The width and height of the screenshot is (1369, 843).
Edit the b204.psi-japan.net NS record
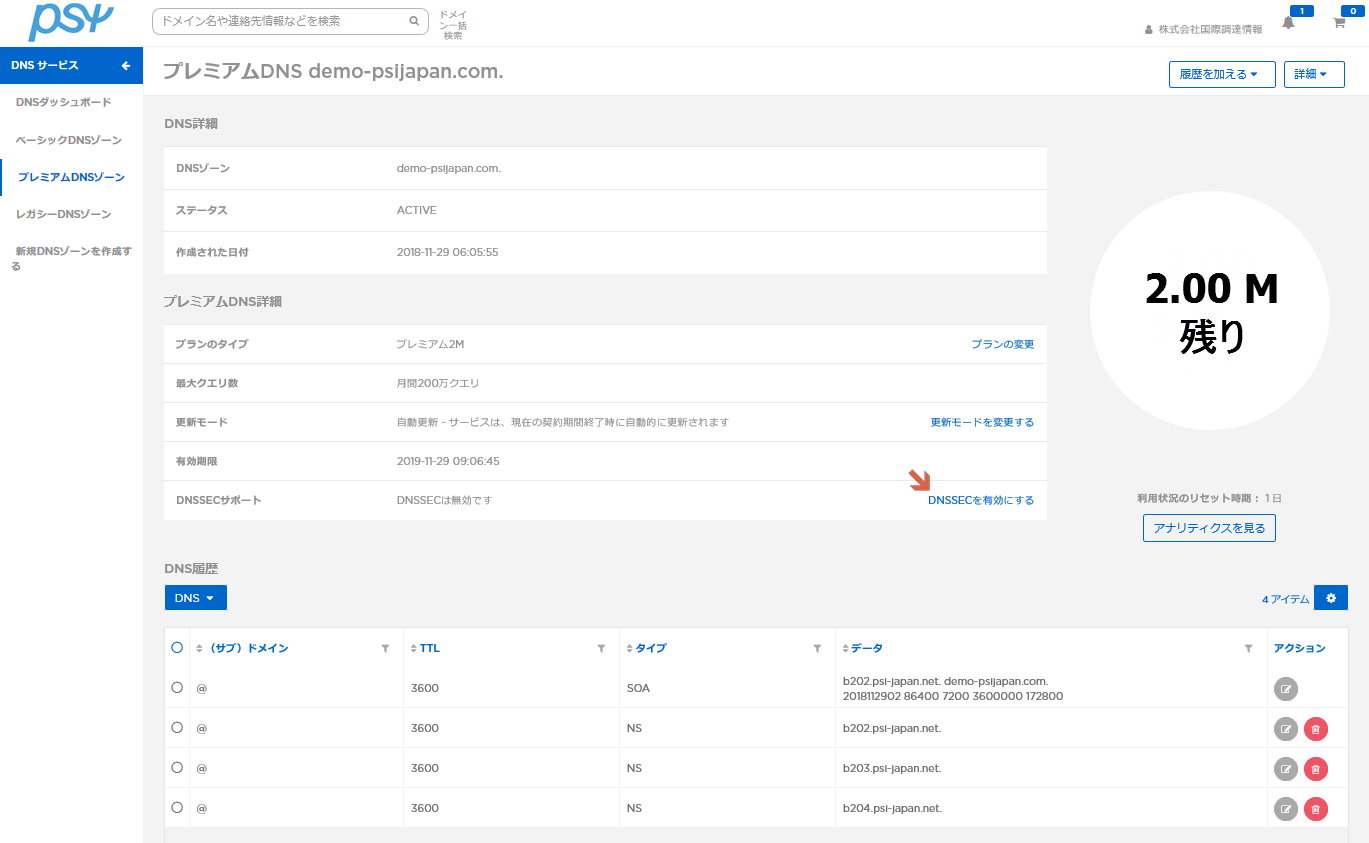click(1285, 809)
